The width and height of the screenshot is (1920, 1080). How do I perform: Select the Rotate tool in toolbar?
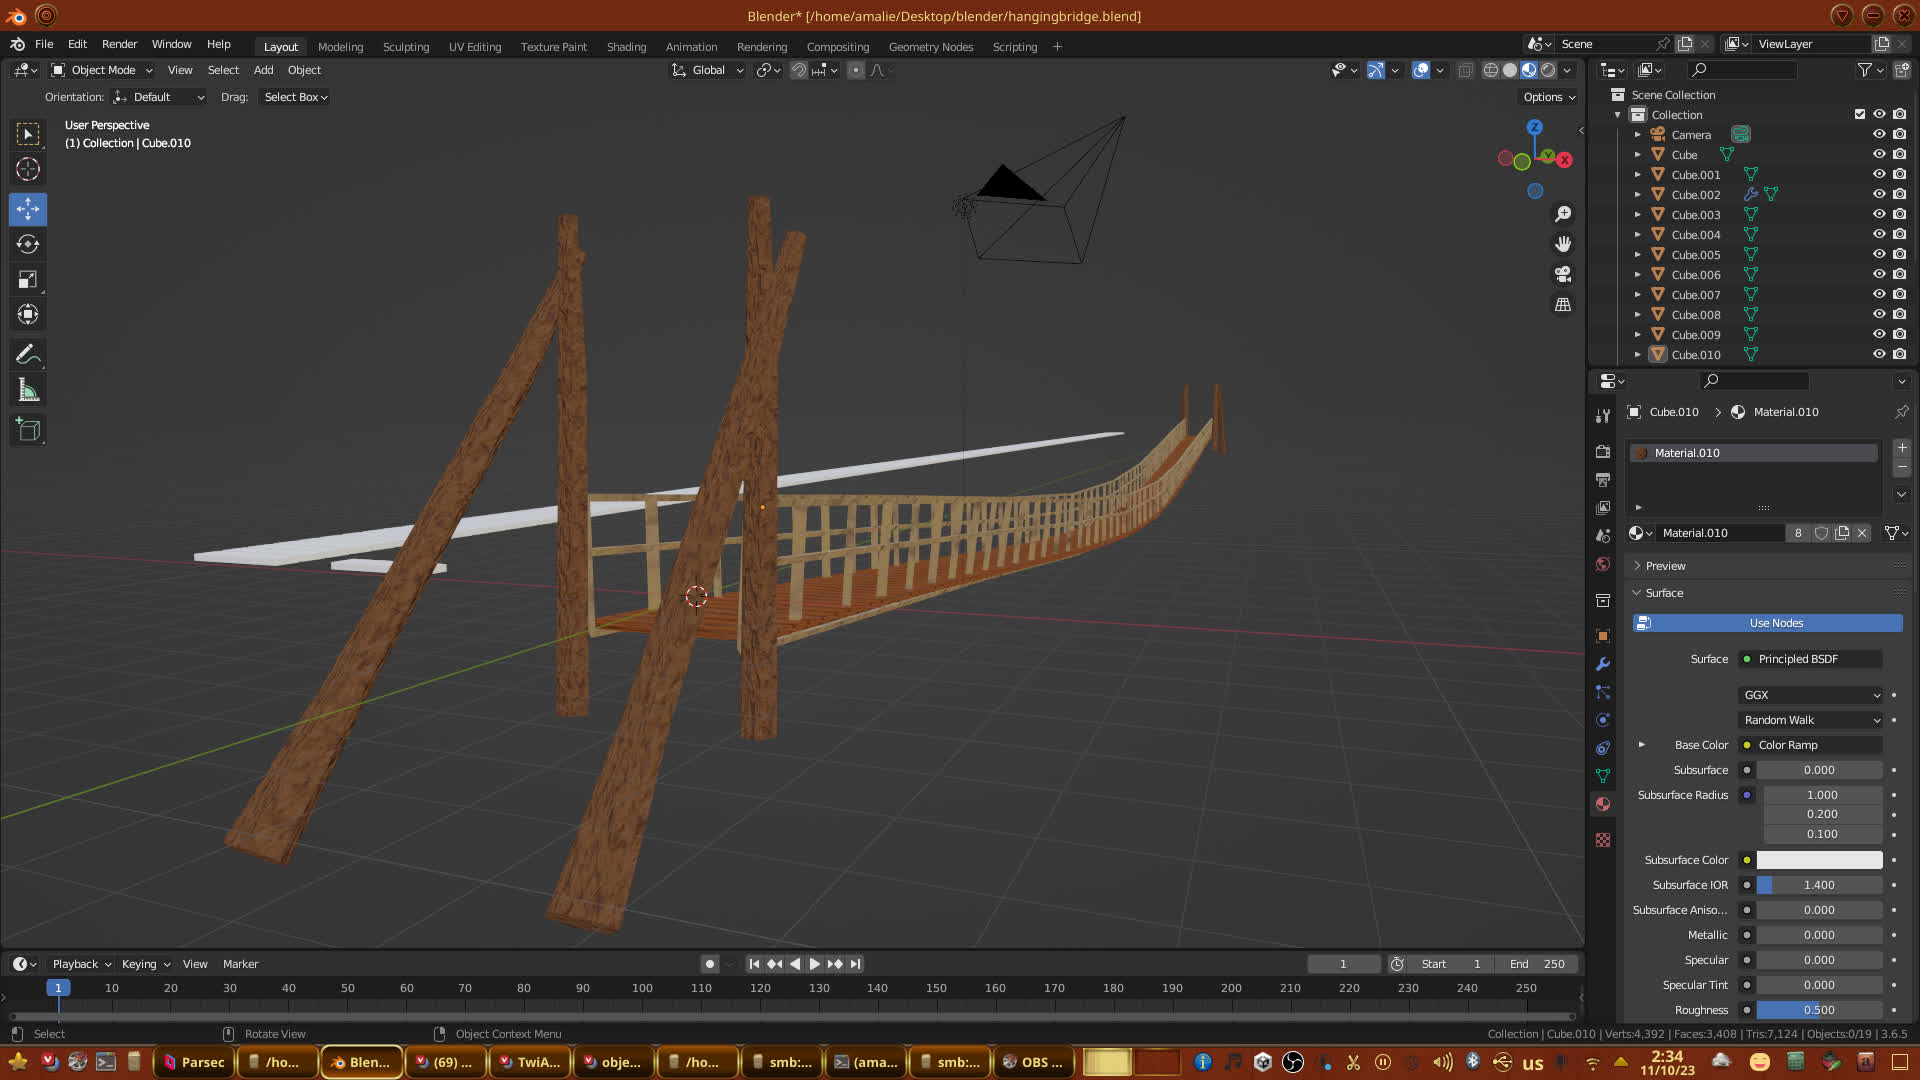click(x=28, y=245)
